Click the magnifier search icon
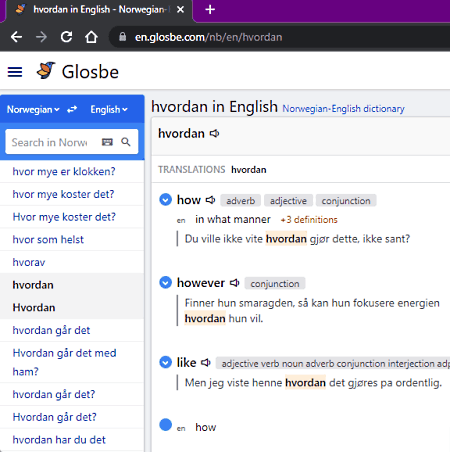Image resolution: width=450 pixels, height=452 pixels. click(x=126, y=142)
